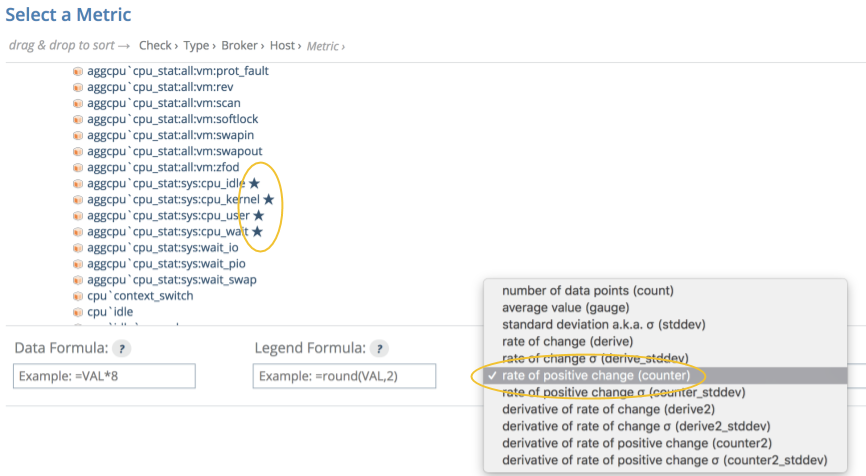
Task: Click the metric icon beside aggcpu`cpu_stat:all:vm:scan
Action: 78,103
